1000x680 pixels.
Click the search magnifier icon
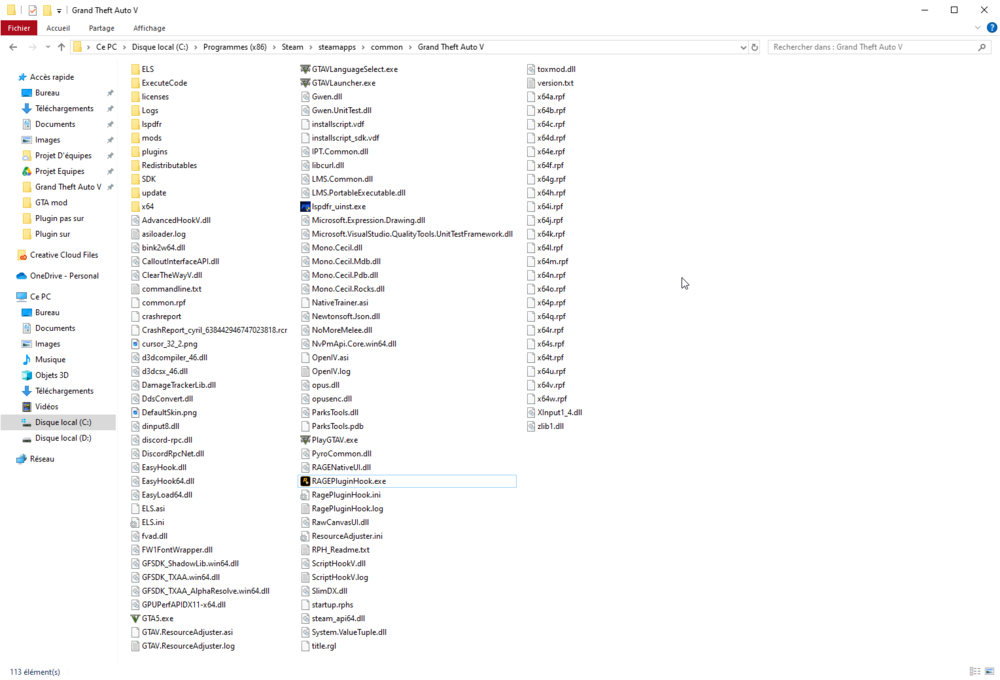(982, 47)
